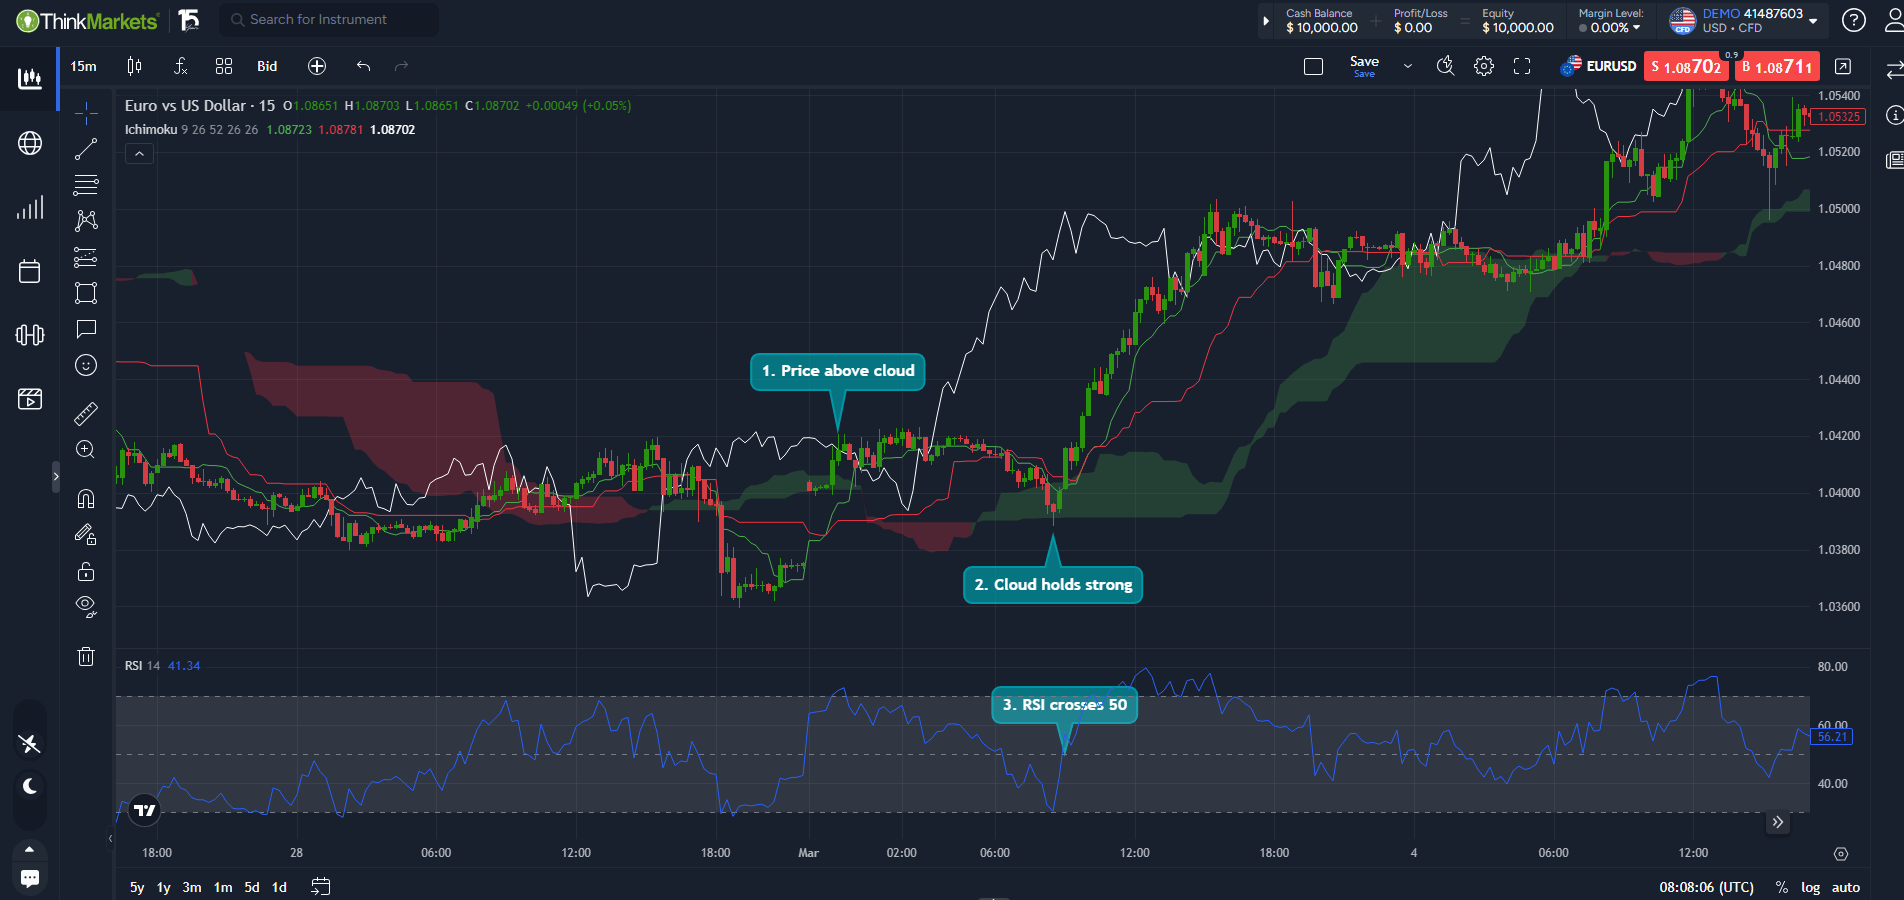This screenshot has height=900, width=1904.
Task: Enter fullscreen chart mode
Action: coord(1523,66)
